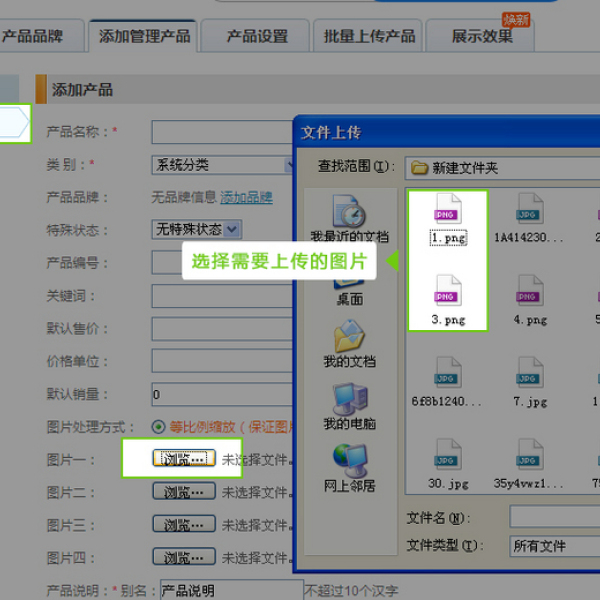
Task: Click 浏览 button for 图片二
Action: tap(184, 491)
